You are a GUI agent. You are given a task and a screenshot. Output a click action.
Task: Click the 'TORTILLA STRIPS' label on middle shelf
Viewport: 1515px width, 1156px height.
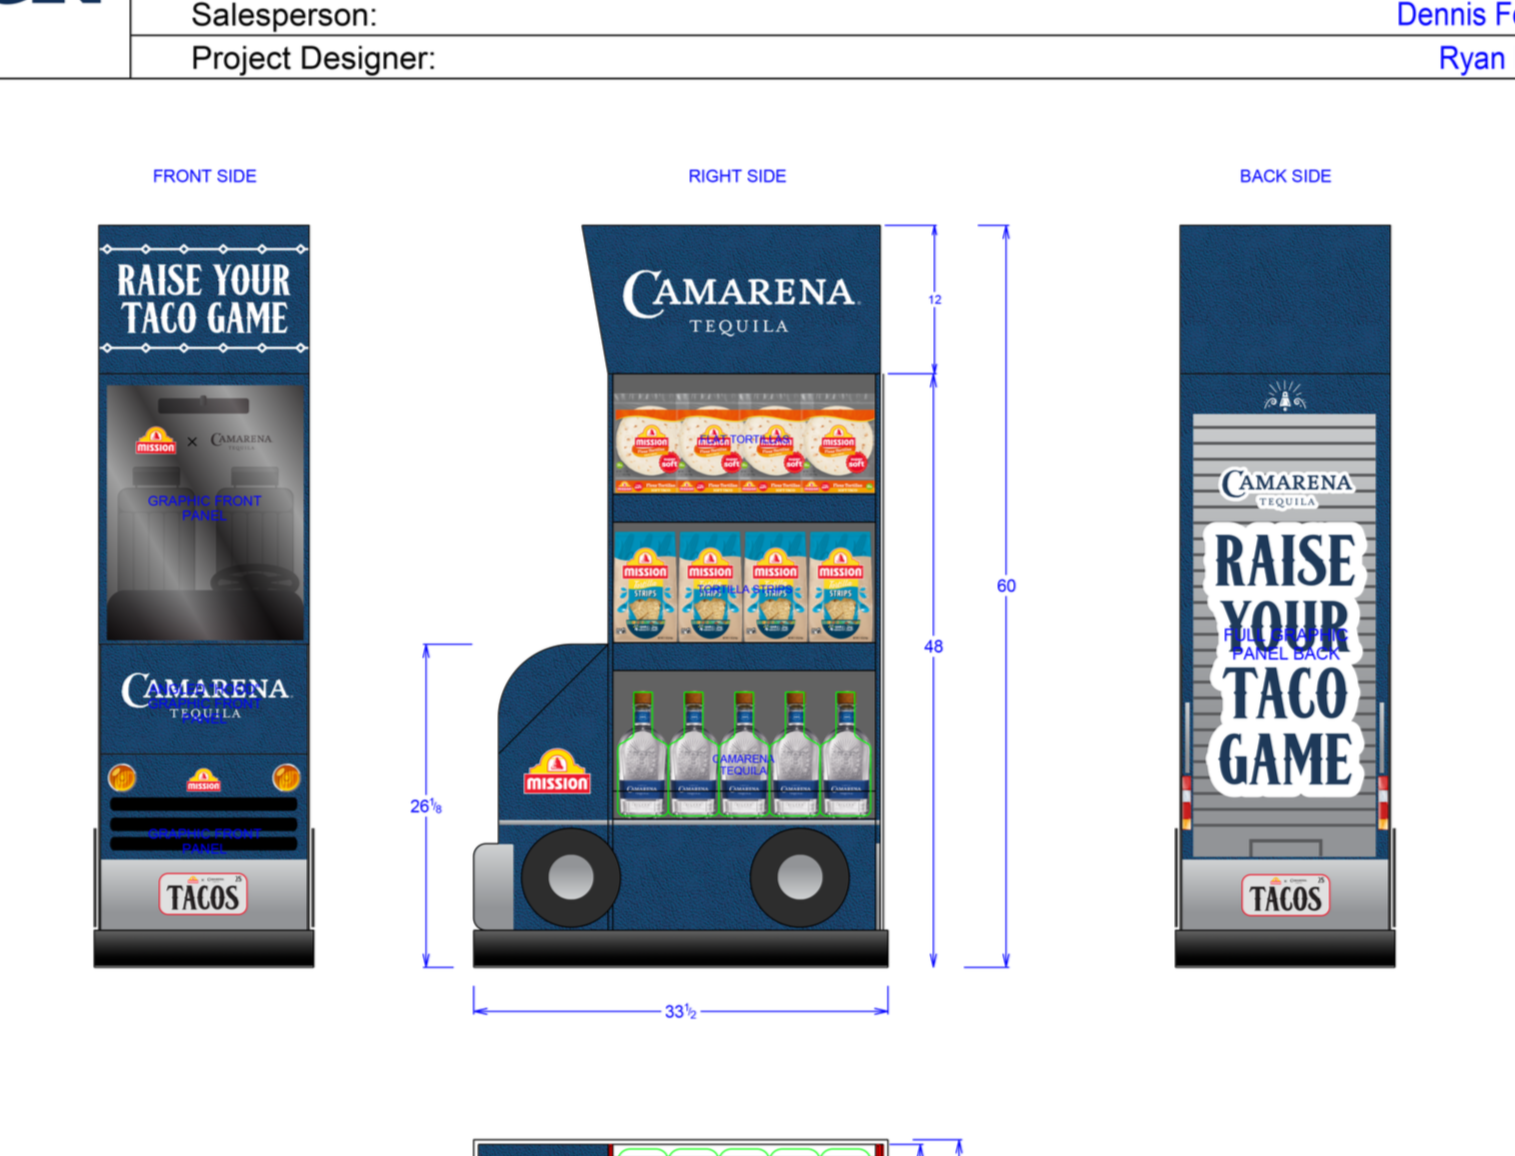(x=745, y=590)
